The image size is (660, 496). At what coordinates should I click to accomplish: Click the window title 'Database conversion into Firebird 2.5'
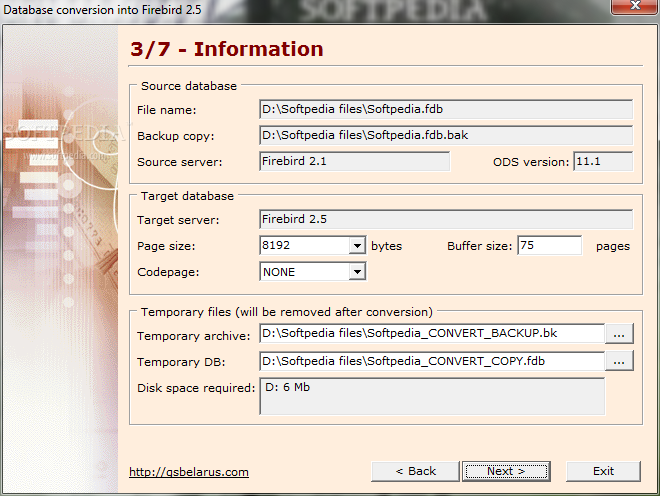tap(103, 9)
